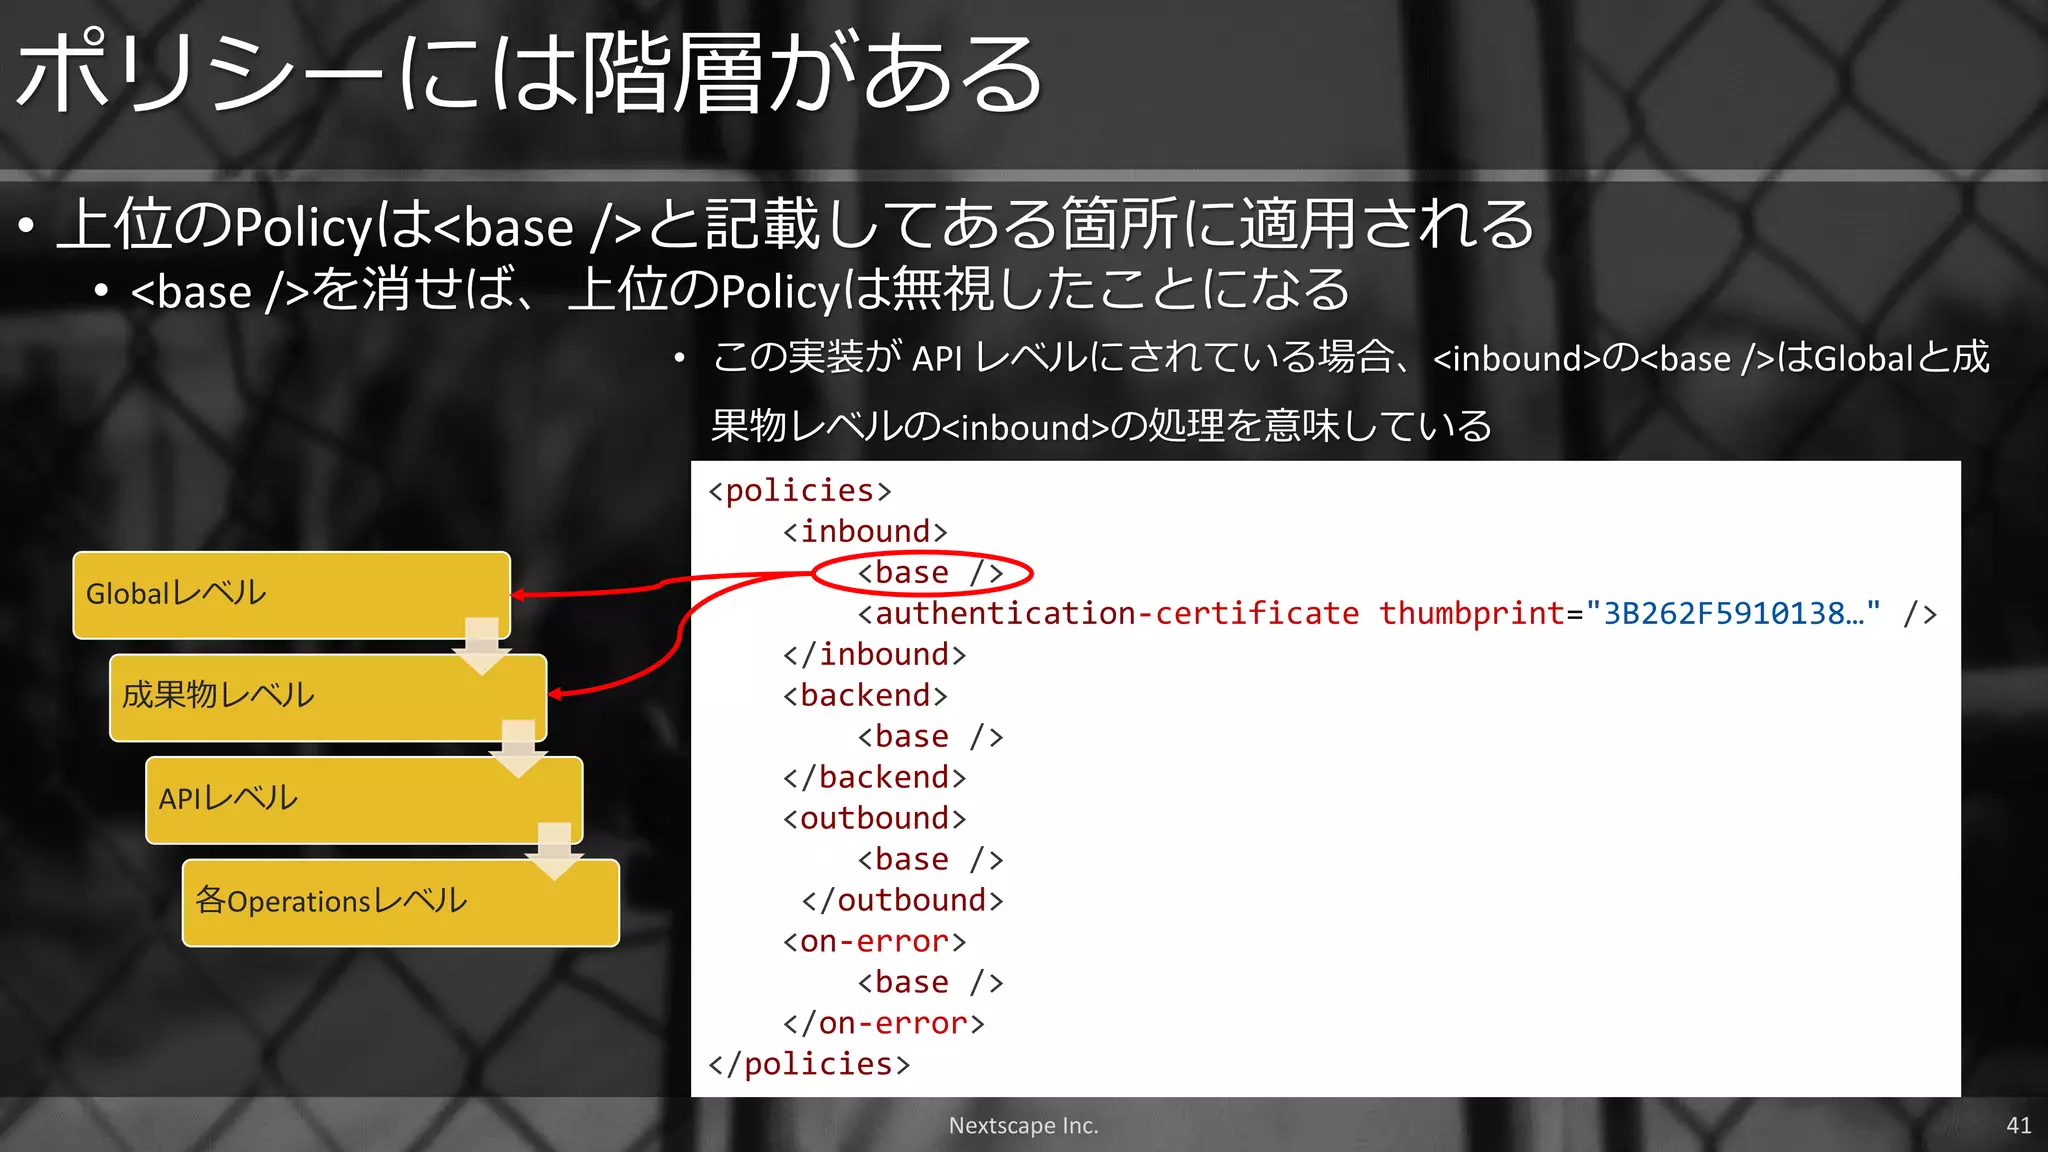Click the </on-error> closing tag
Viewport: 2048px width, 1152px height.
[x=884, y=1024]
